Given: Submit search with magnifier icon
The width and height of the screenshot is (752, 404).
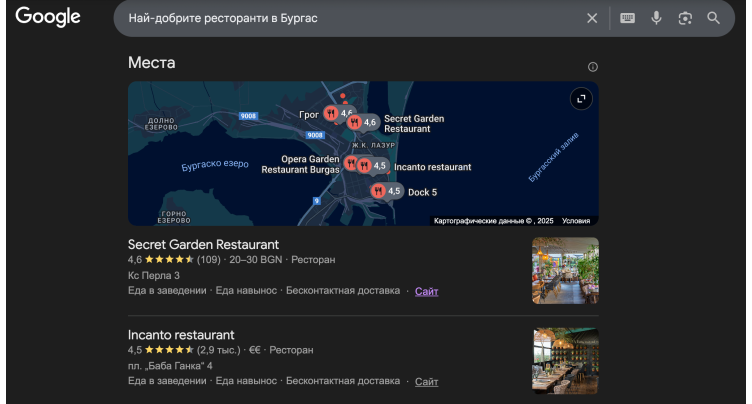Looking at the screenshot, I should [714, 18].
